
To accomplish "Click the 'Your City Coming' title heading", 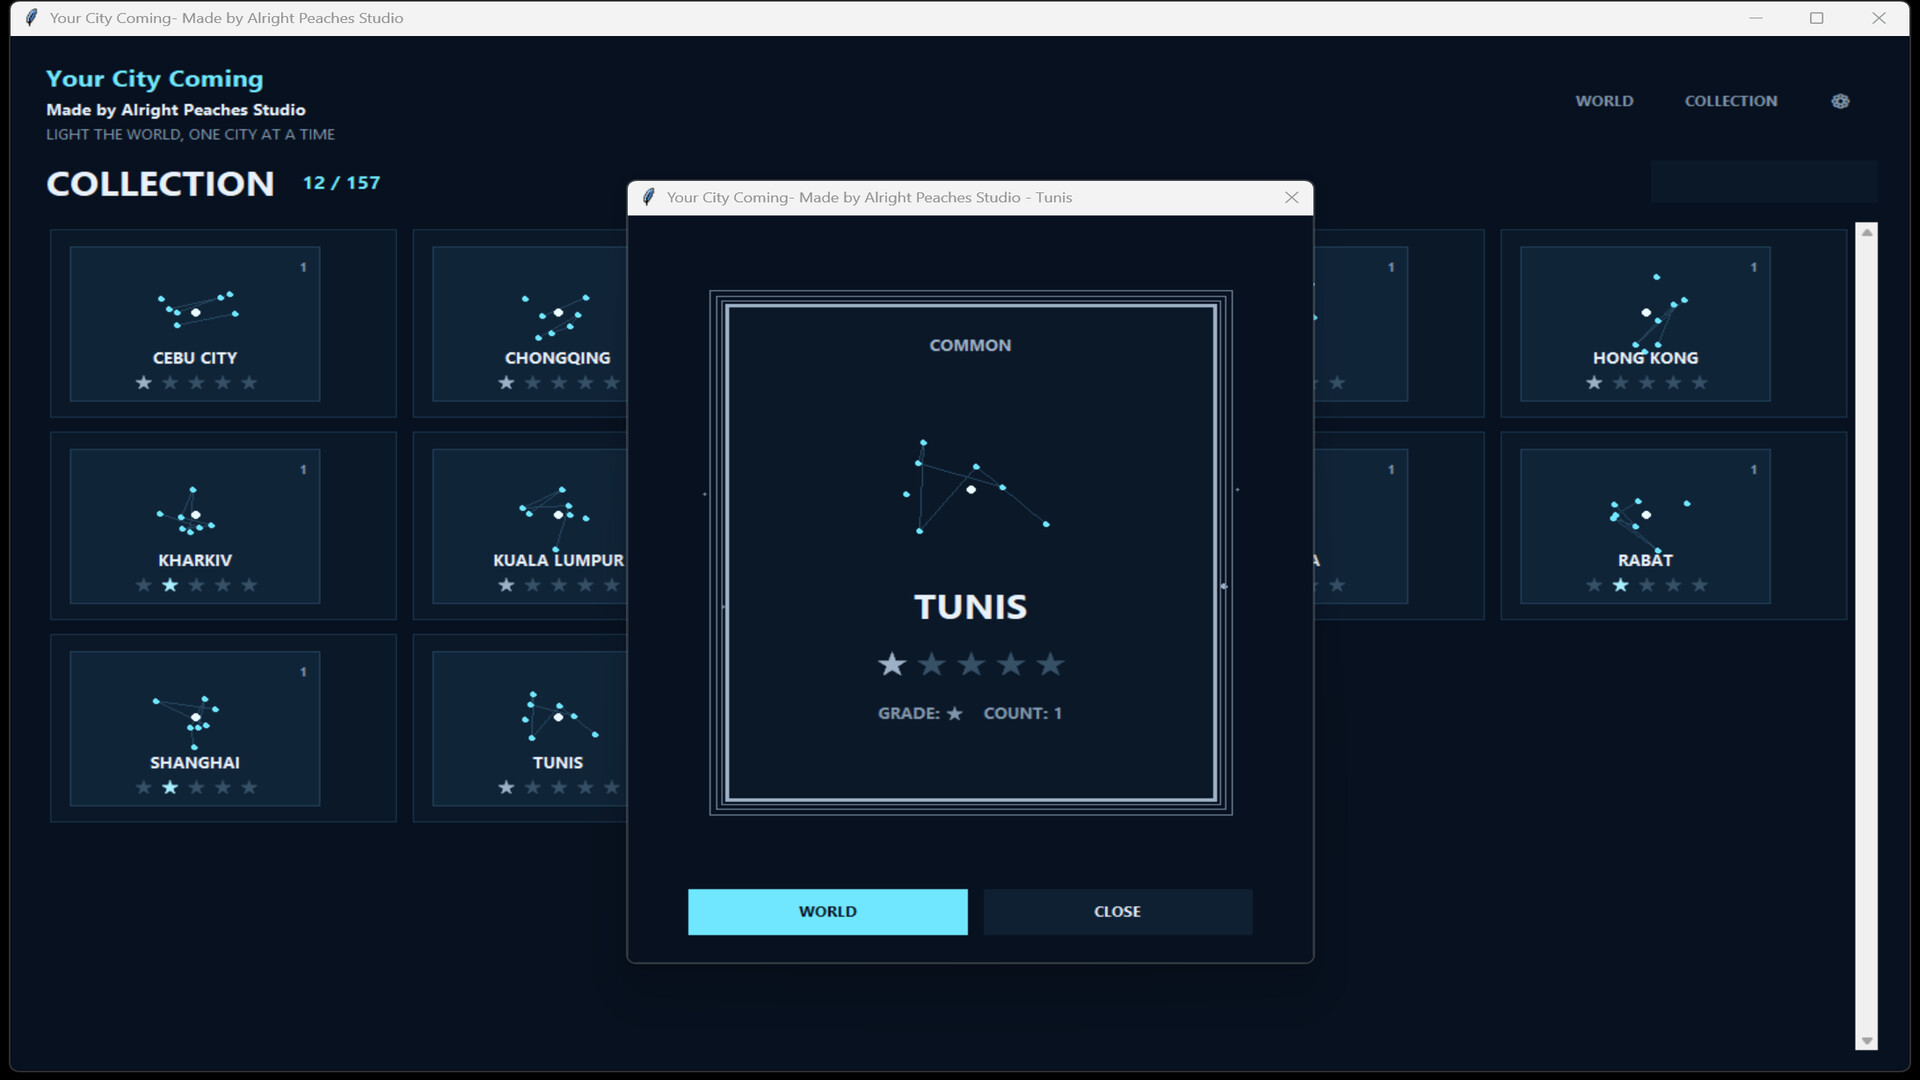I will tap(155, 79).
